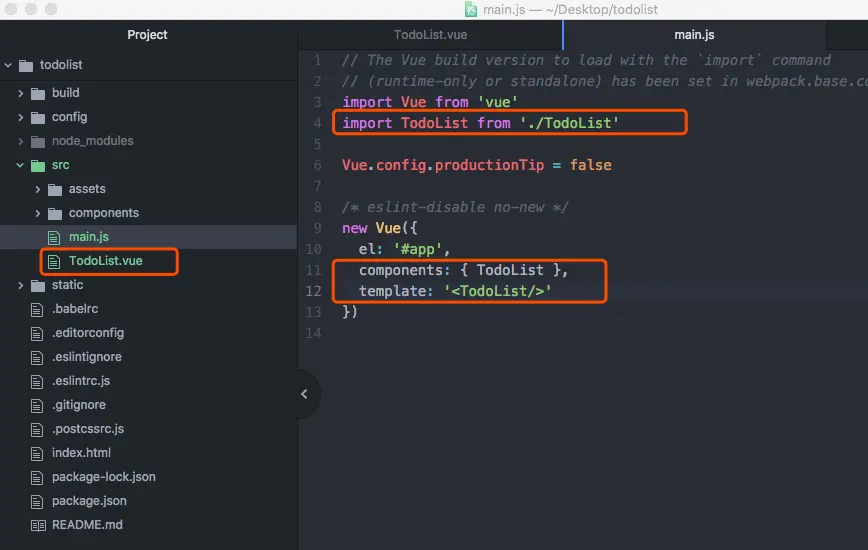Viewport: 868px width, 550px height.
Task: Click the "el: '#app'," code line
Action: pos(404,250)
